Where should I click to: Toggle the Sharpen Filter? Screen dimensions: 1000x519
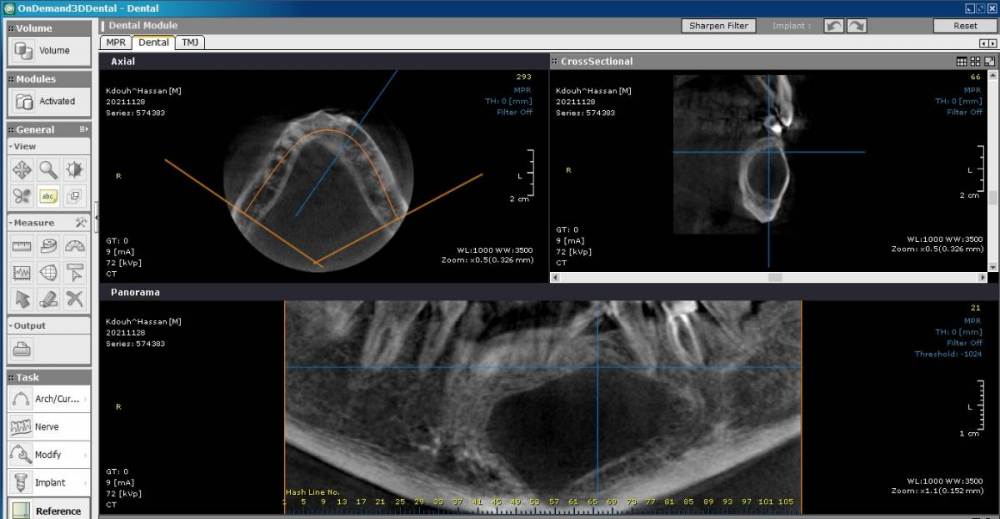(718, 25)
